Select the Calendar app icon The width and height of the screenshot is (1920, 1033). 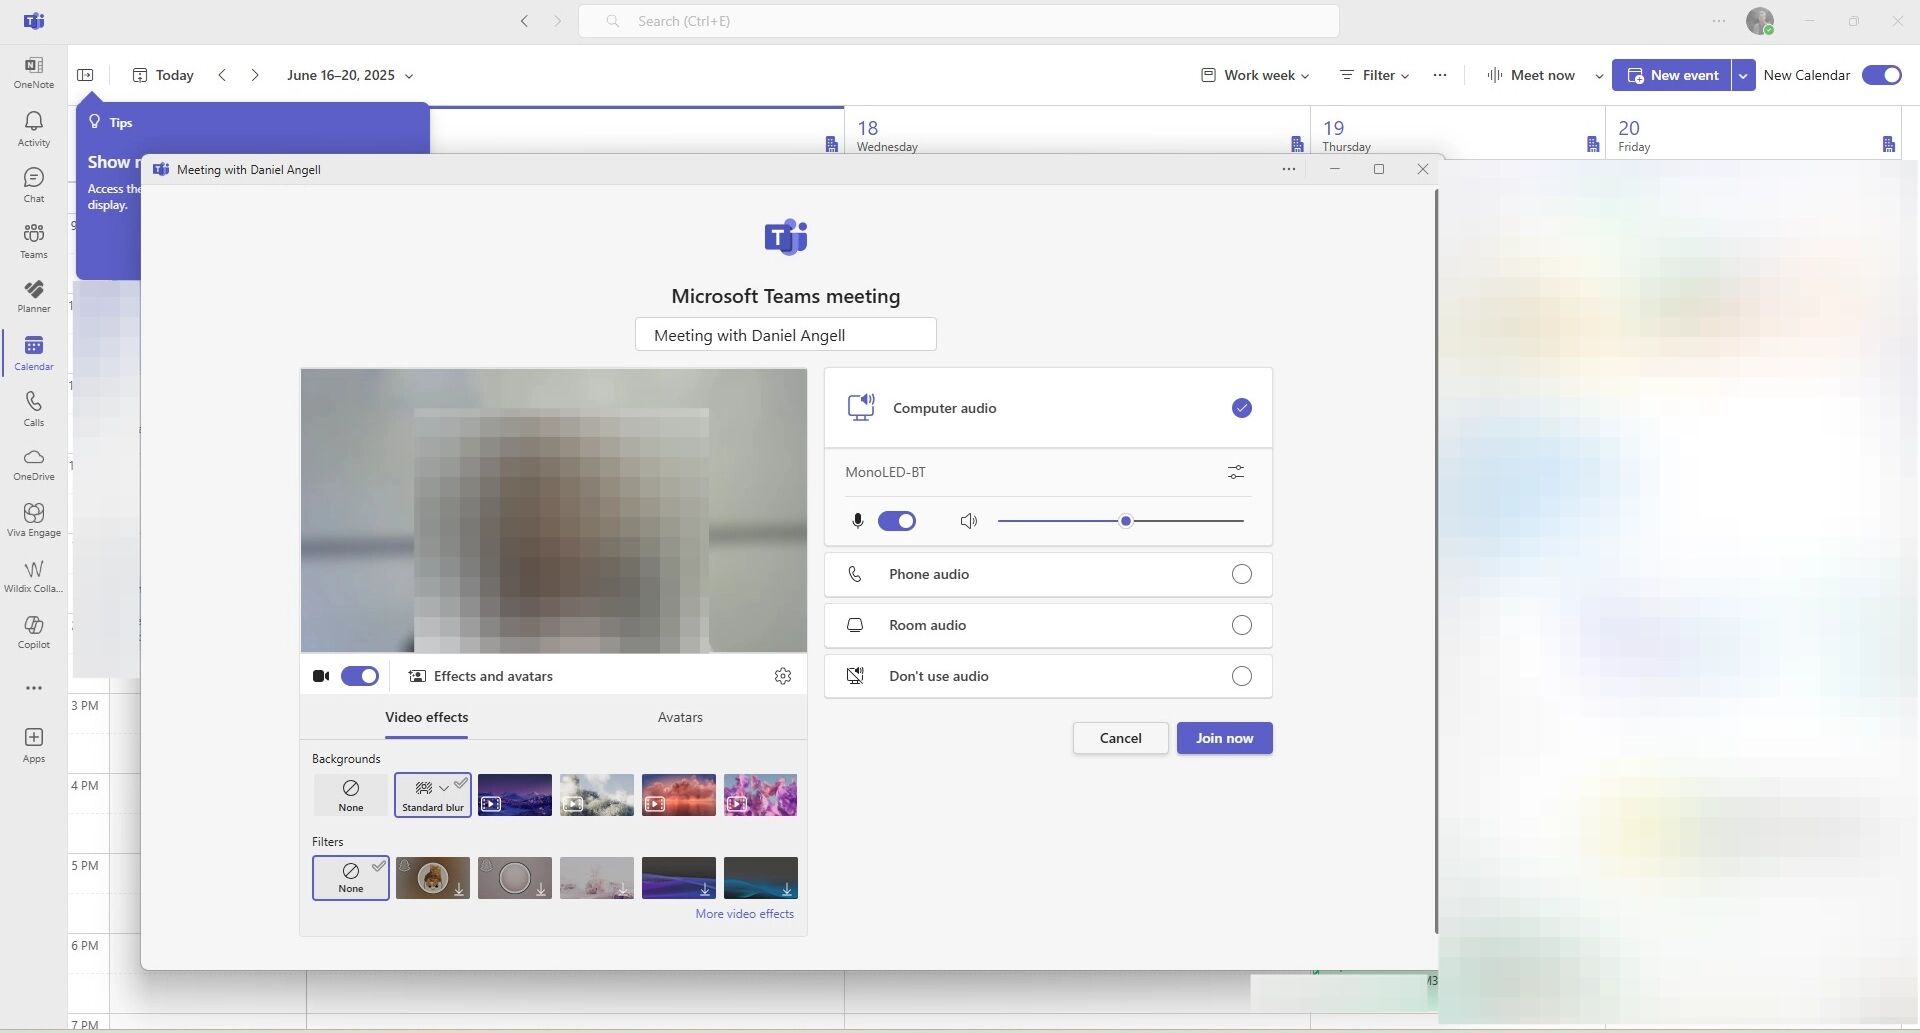(34, 353)
